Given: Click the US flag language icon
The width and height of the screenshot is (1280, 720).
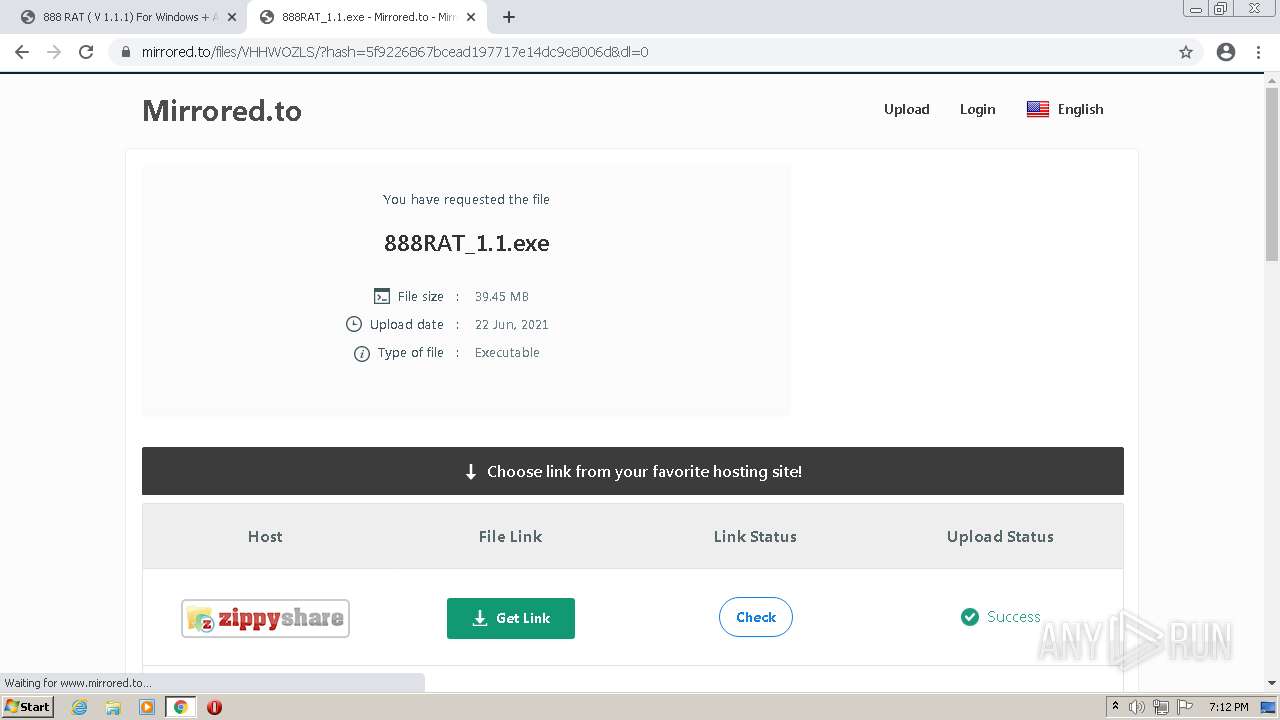Looking at the screenshot, I should tap(1038, 109).
